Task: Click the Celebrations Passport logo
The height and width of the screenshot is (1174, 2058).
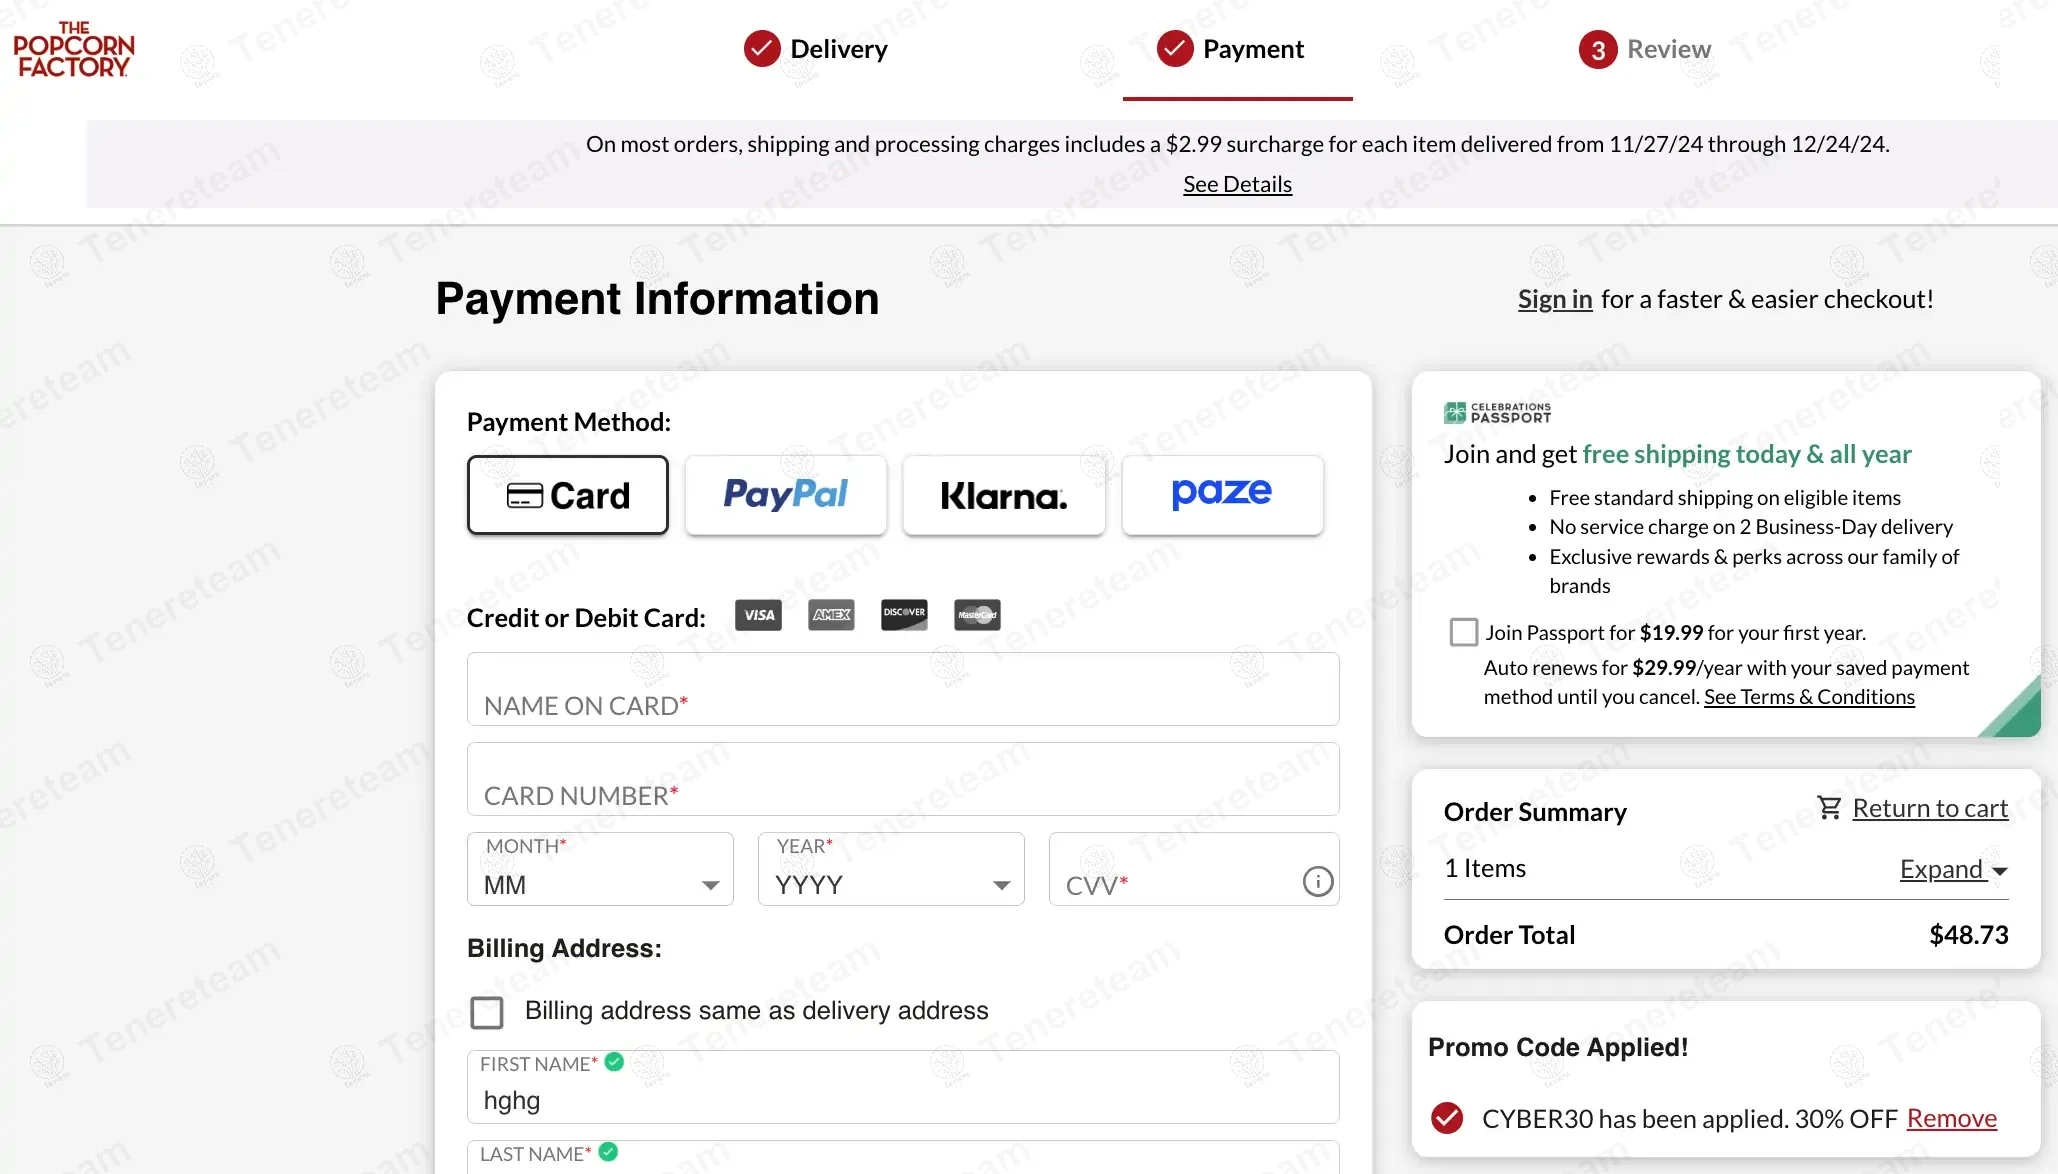Action: coord(1497,412)
